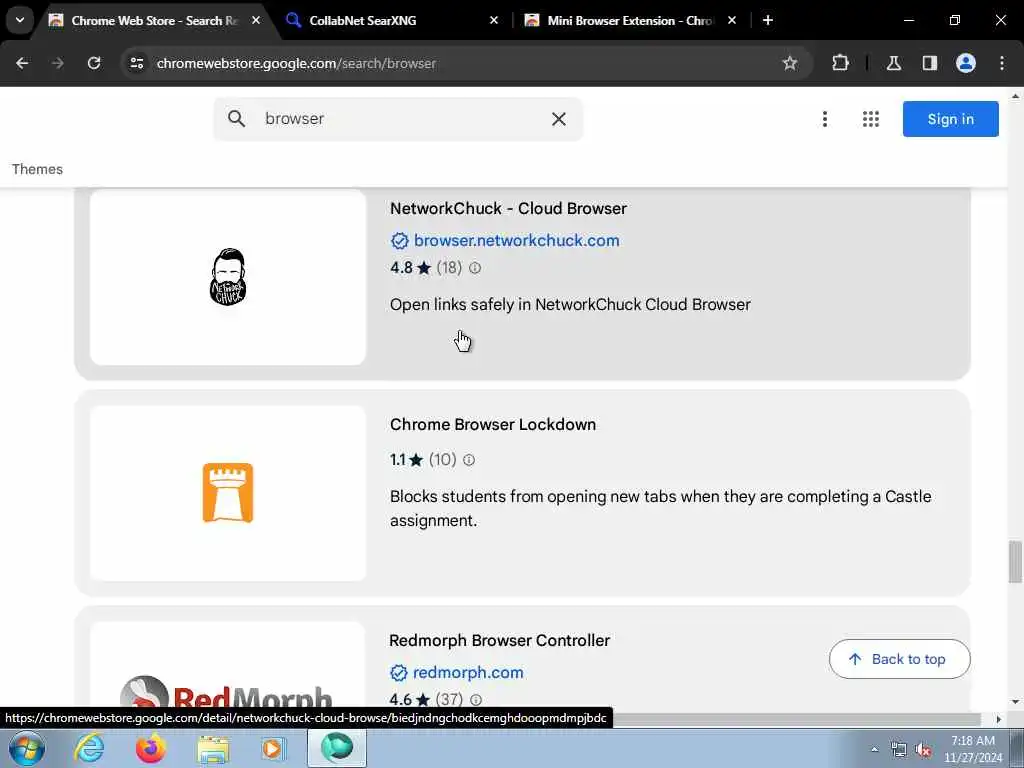Select the active browser taskbar button
1024x768 pixels.
pos(337,748)
